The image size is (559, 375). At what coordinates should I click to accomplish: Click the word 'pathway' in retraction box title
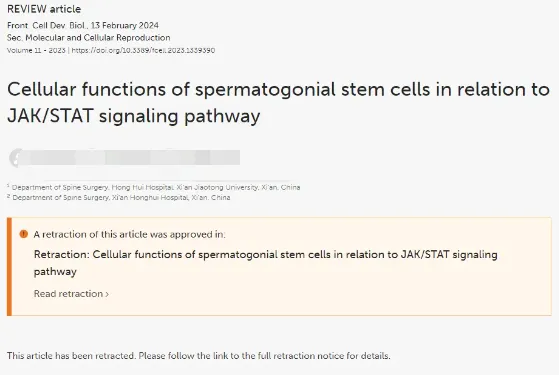[x=55, y=272]
